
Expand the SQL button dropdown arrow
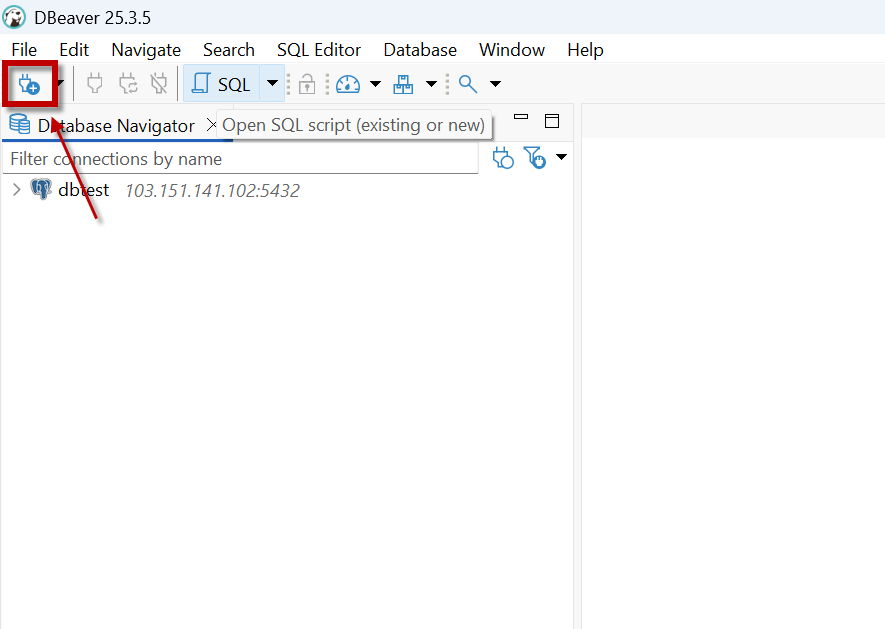(x=272, y=85)
